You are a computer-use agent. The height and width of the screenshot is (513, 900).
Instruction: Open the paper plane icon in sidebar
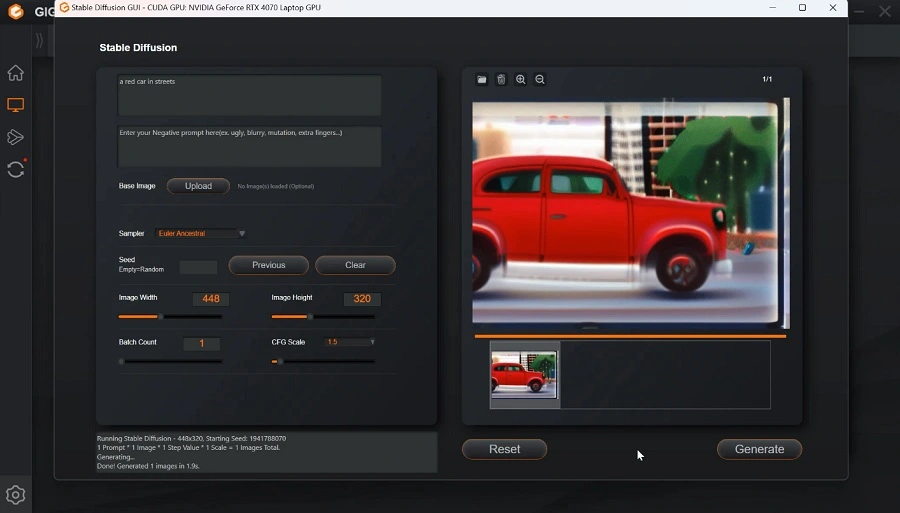[15, 137]
